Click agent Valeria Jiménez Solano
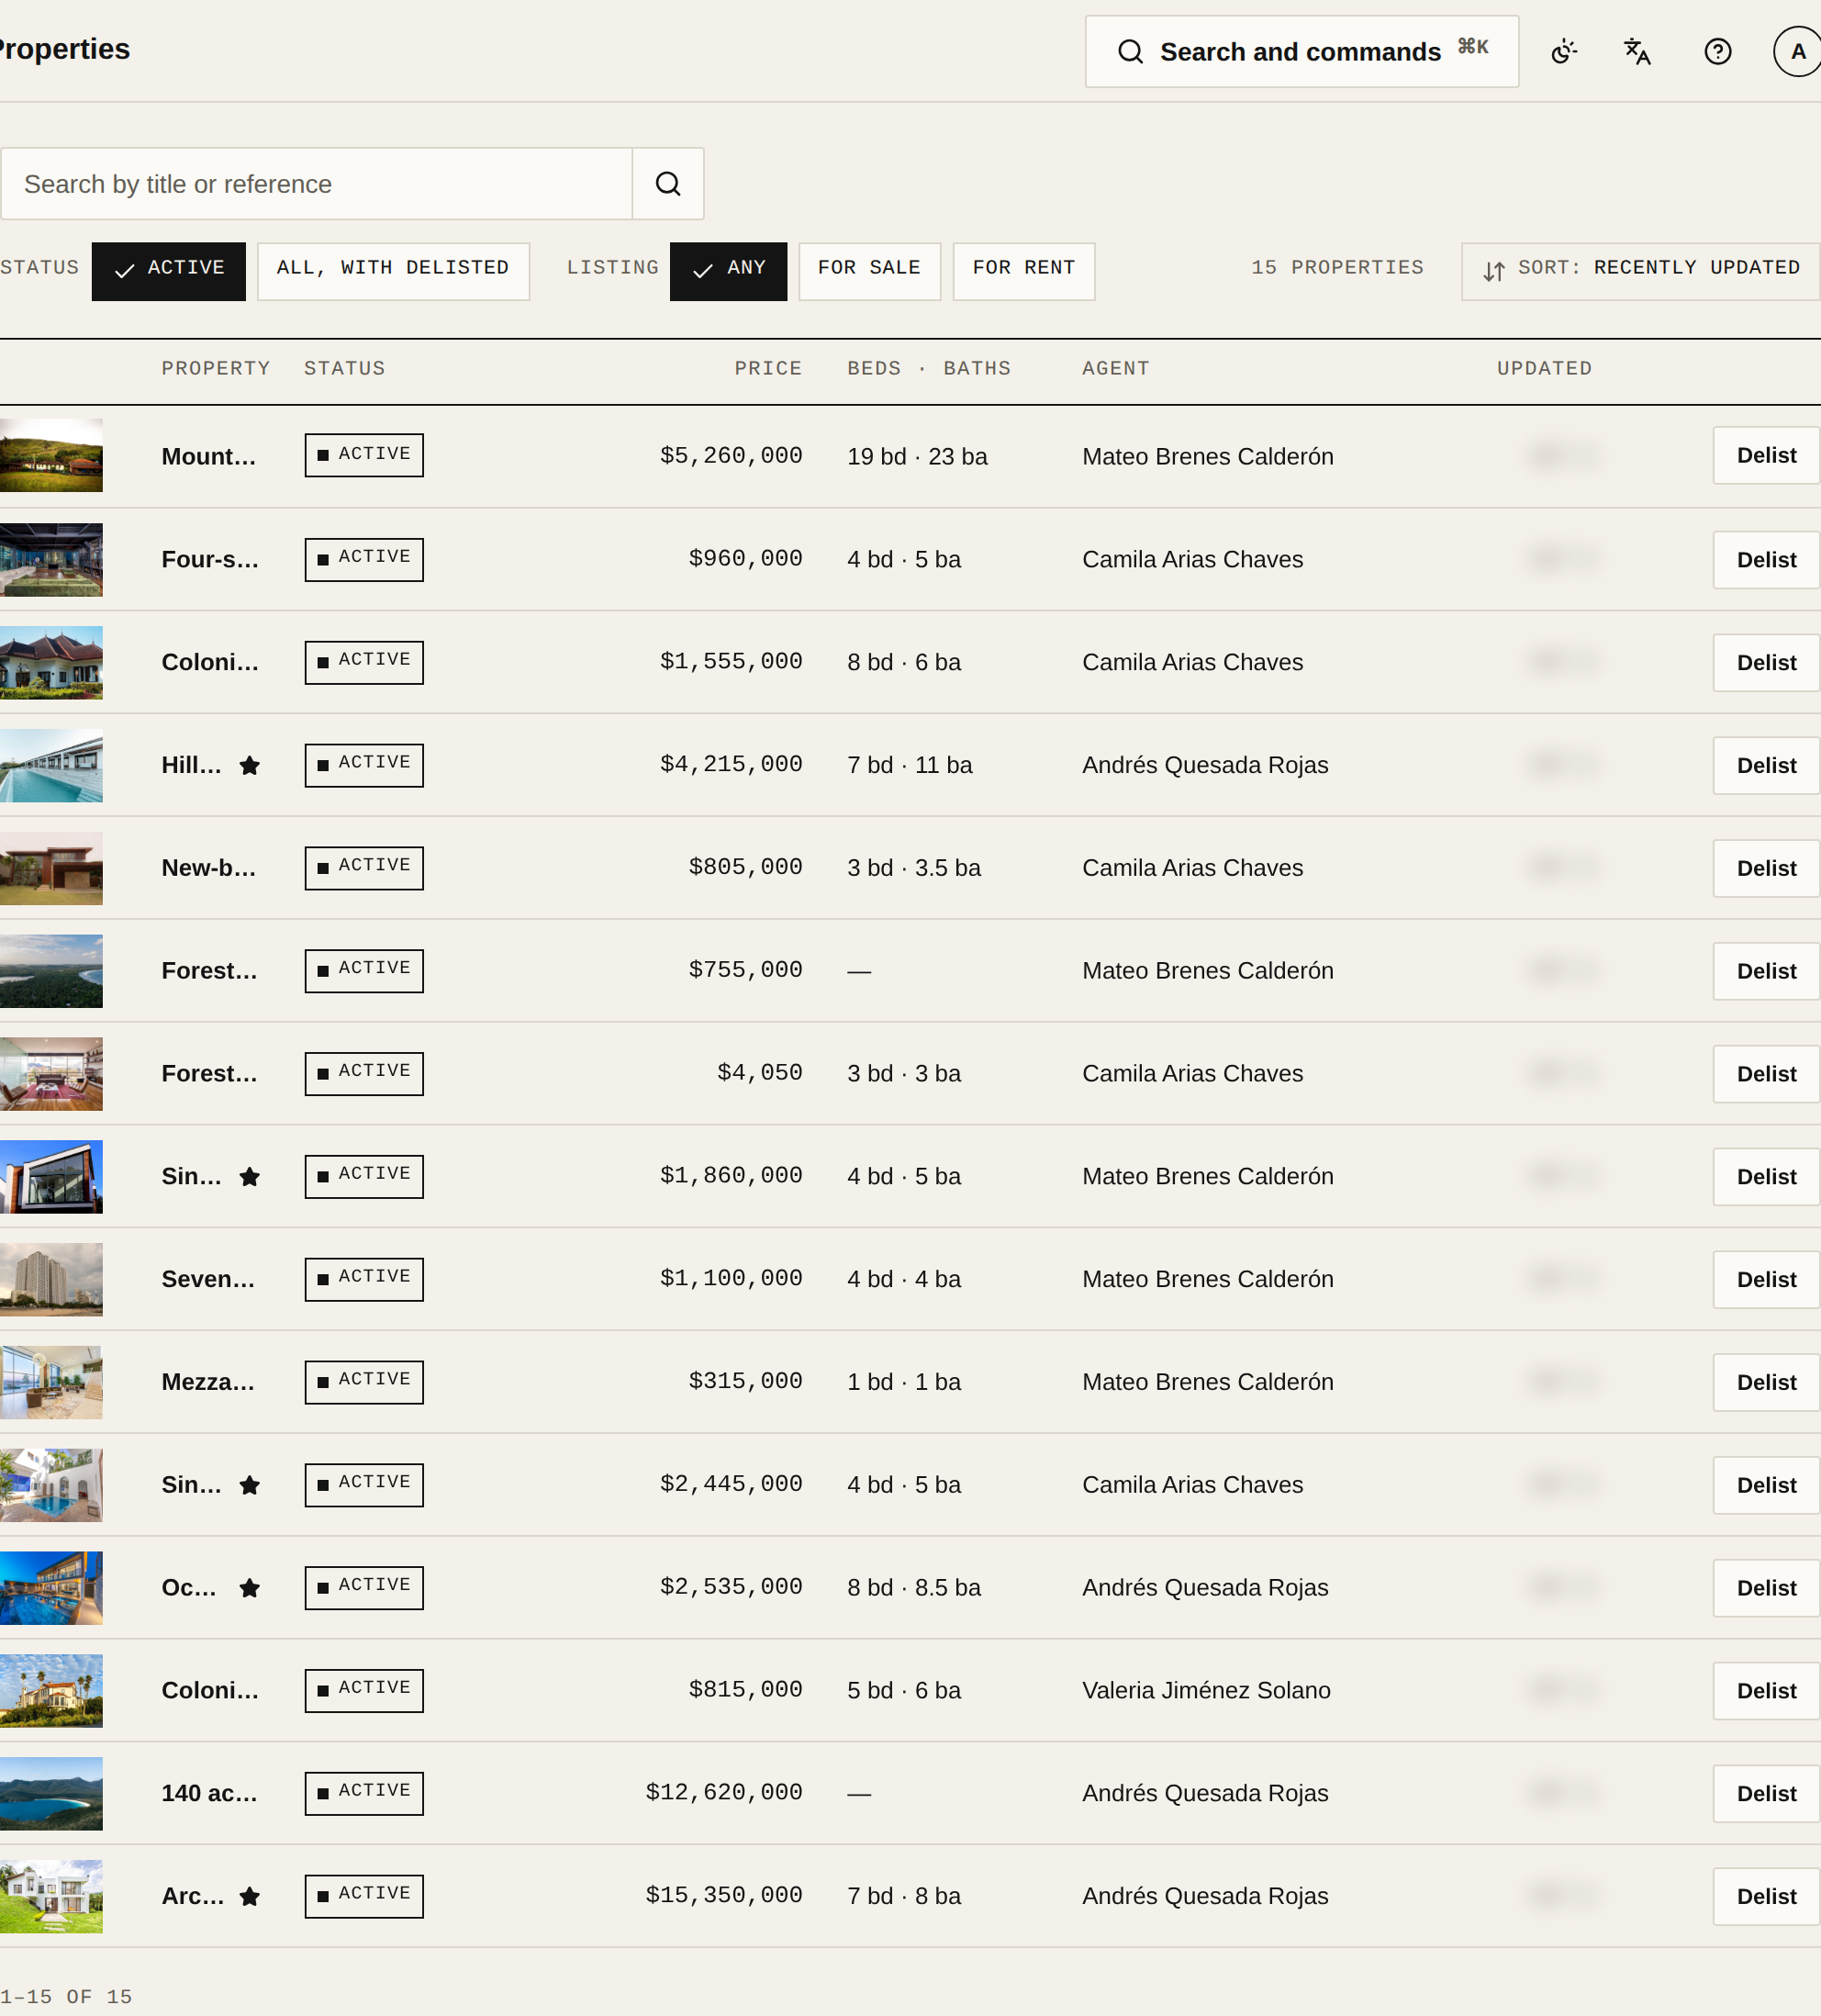1821x2016 pixels. click(1206, 1691)
